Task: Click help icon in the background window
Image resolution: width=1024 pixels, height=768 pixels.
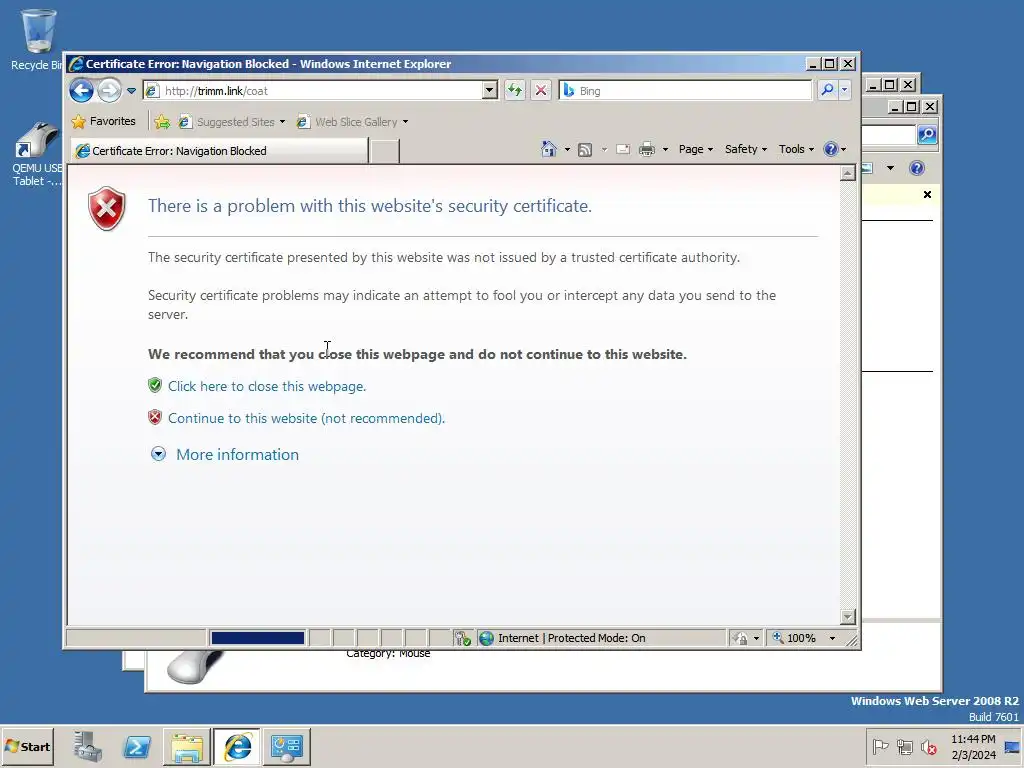Action: pyautogui.click(x=917, y=168)
